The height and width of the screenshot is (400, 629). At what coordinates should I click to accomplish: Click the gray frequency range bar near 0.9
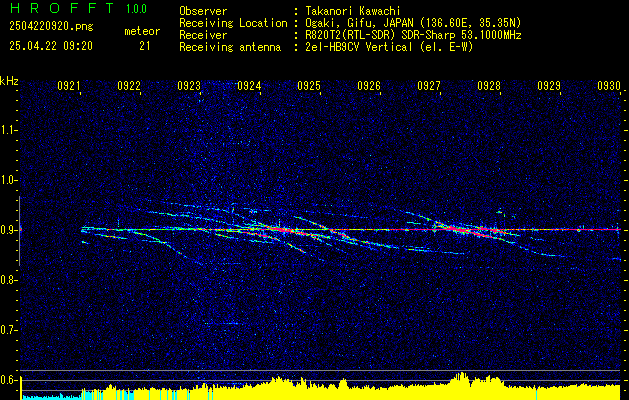click(x=19, y=231)
